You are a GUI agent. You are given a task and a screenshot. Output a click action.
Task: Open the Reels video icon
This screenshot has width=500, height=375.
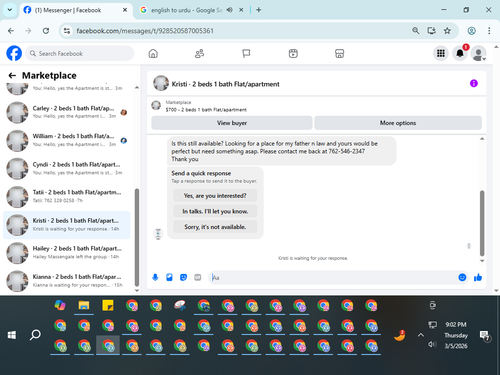click(293, 53)
